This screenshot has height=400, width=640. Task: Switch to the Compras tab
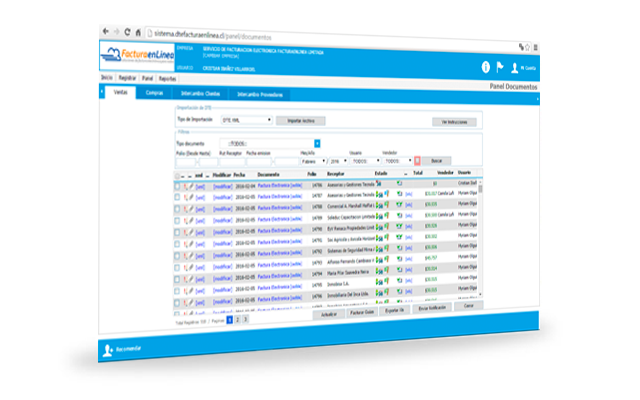[155, 93]
